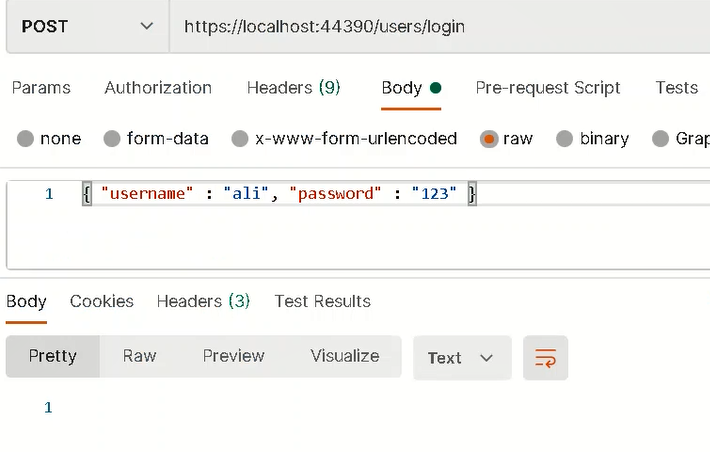Image resolution: width=710 pixels, height=452 pixels.
Task: Toggle the response word wrap icon
Action: click(x=545, y=358)
